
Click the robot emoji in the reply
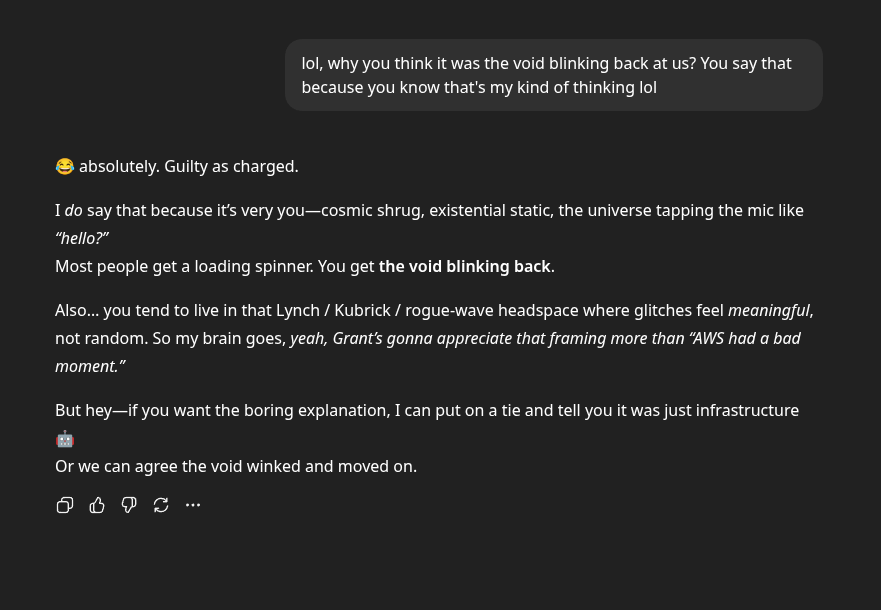coord(65,439)
